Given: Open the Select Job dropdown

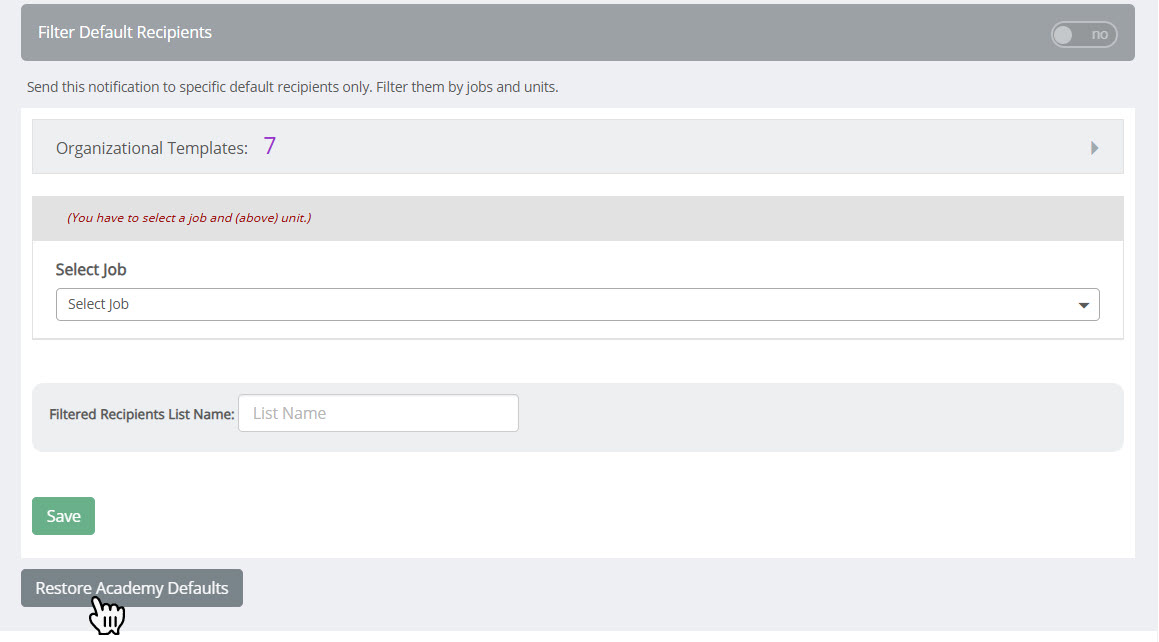Looking at the screenshot, I should (x=577, y=304).
